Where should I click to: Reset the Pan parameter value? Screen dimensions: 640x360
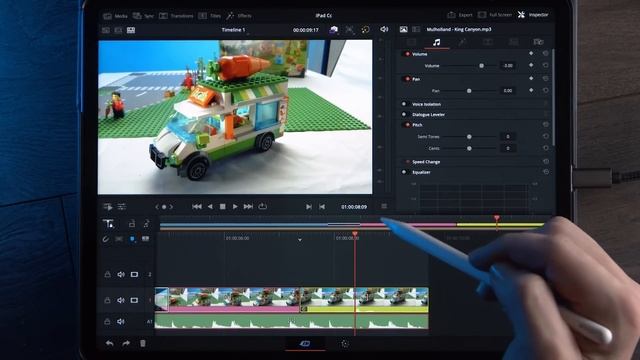tap(545, 90)
